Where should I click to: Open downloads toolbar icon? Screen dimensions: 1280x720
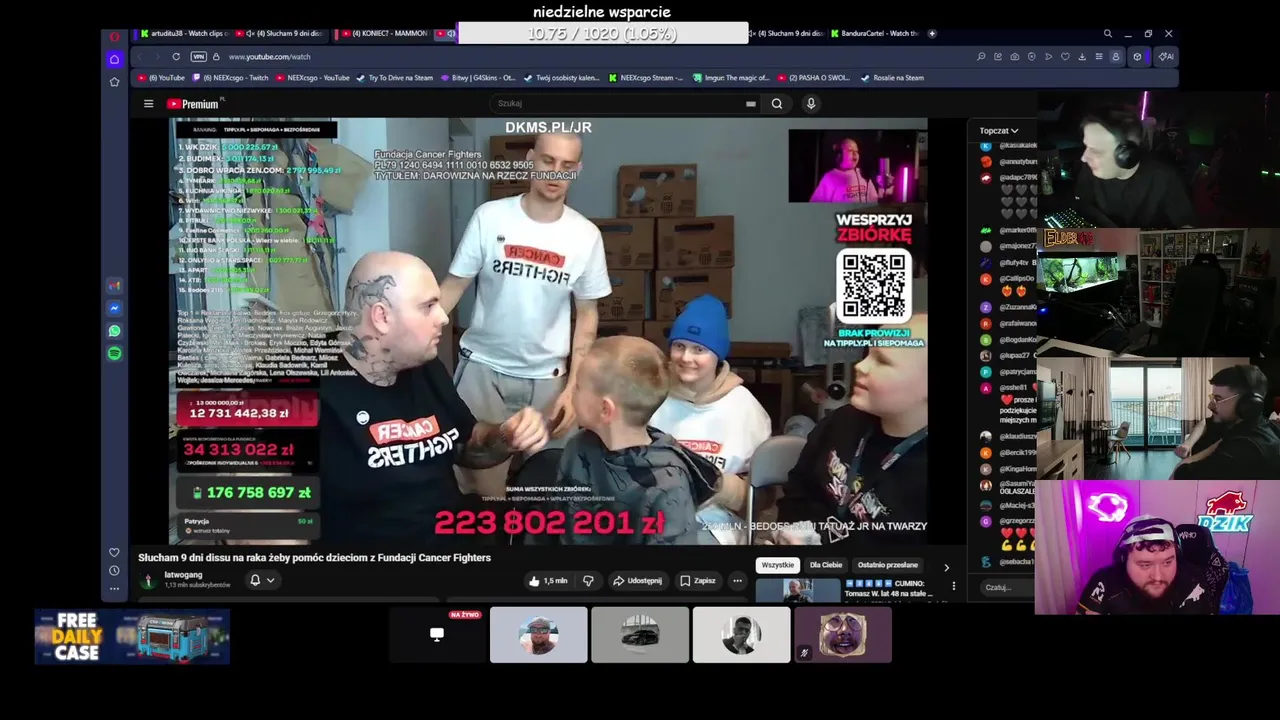click(1082, 57)
